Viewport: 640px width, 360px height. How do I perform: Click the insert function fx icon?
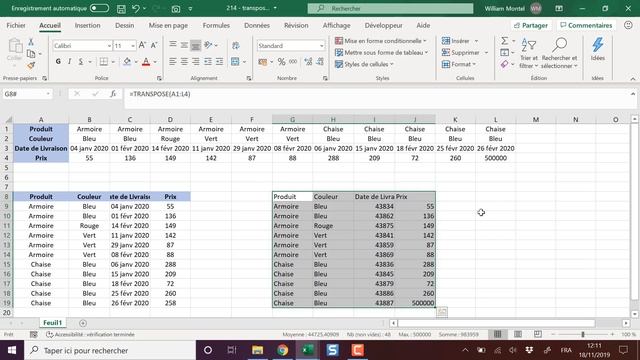click(113, 94)
